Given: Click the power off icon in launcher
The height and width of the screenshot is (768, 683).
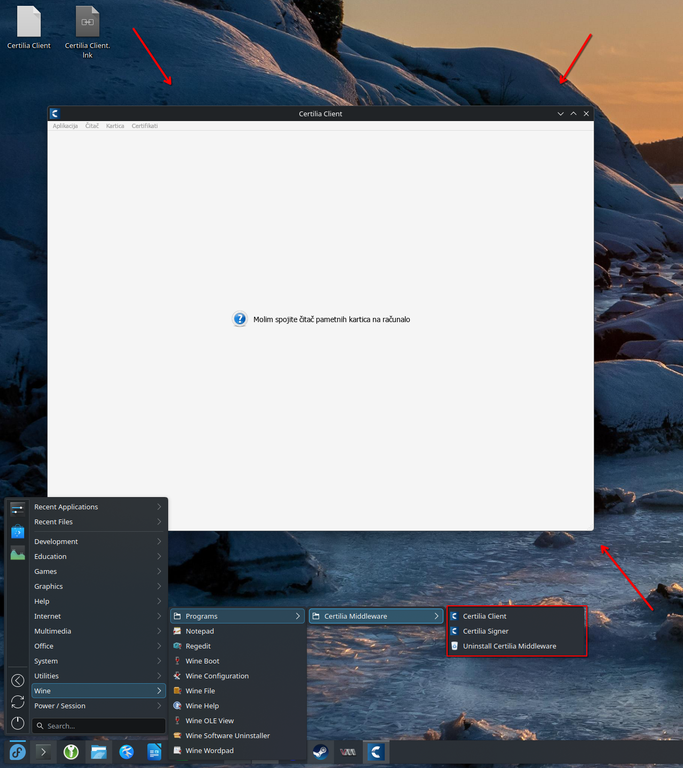Looking at the screenshot, I should click(18, 723).
